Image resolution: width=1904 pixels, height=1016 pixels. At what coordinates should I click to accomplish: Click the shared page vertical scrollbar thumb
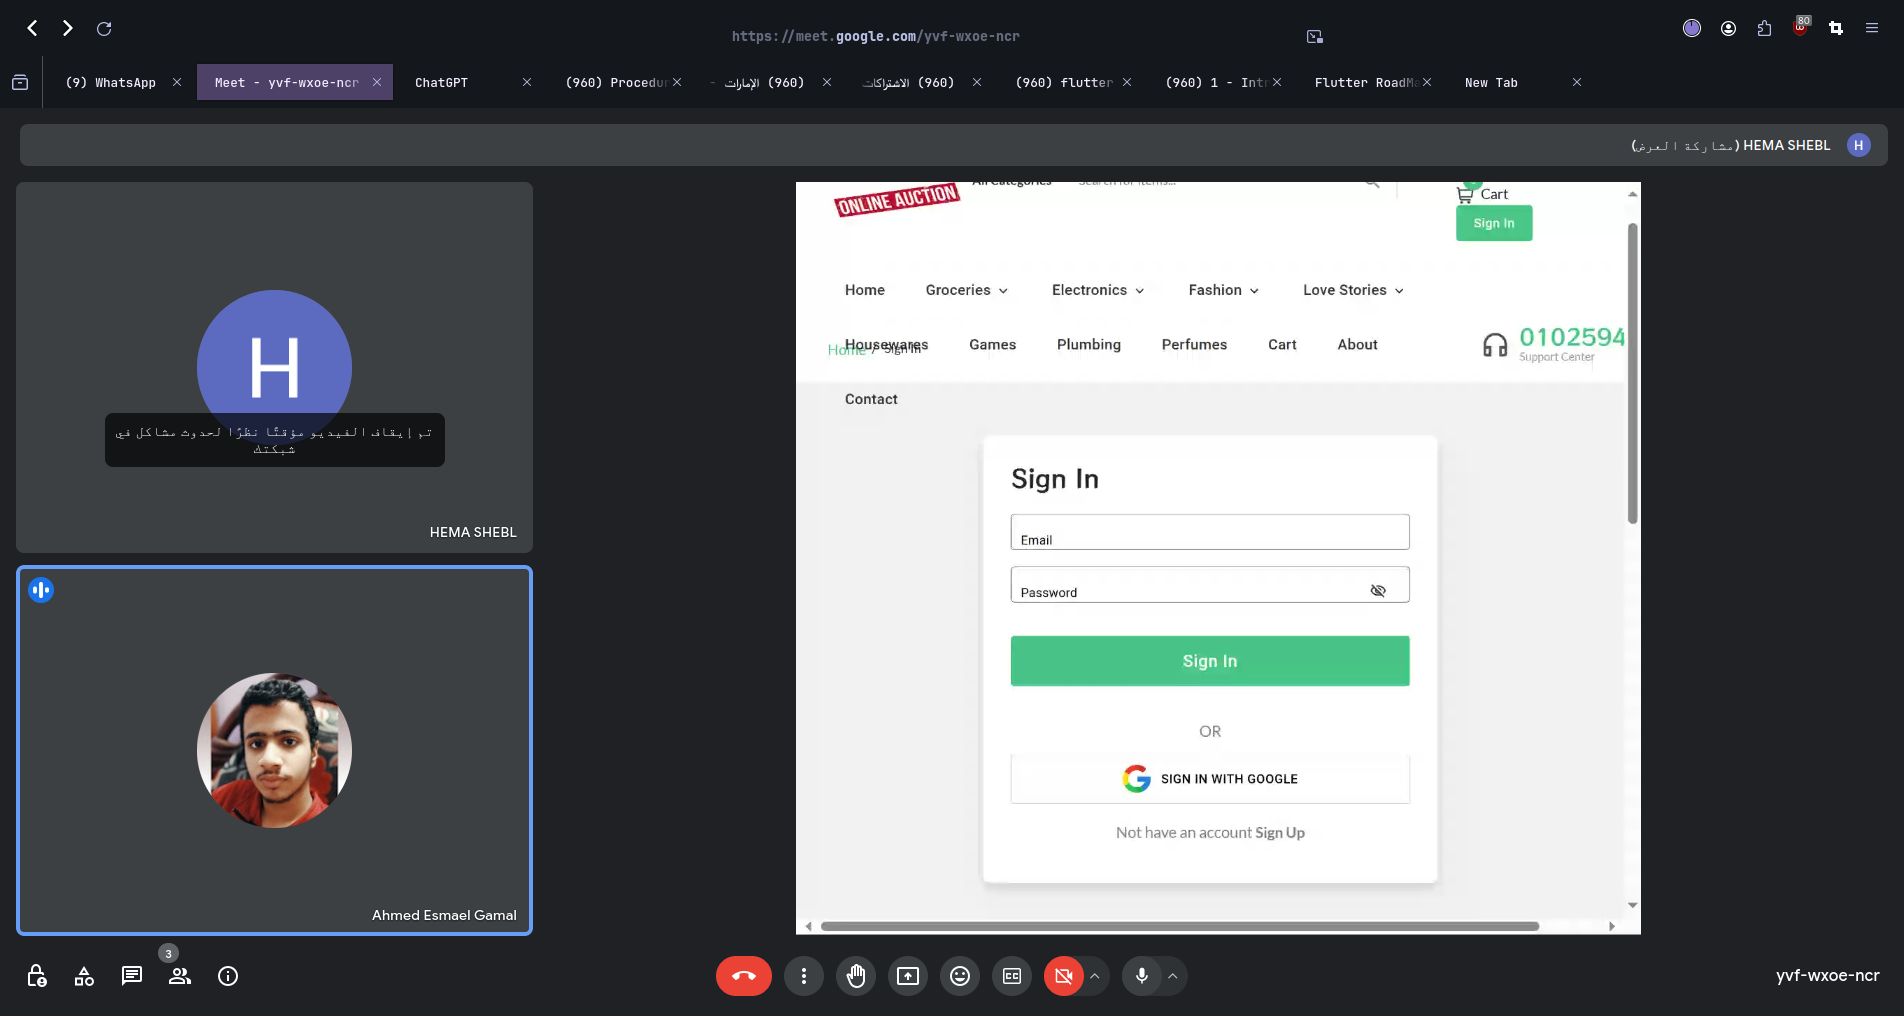1633,372
